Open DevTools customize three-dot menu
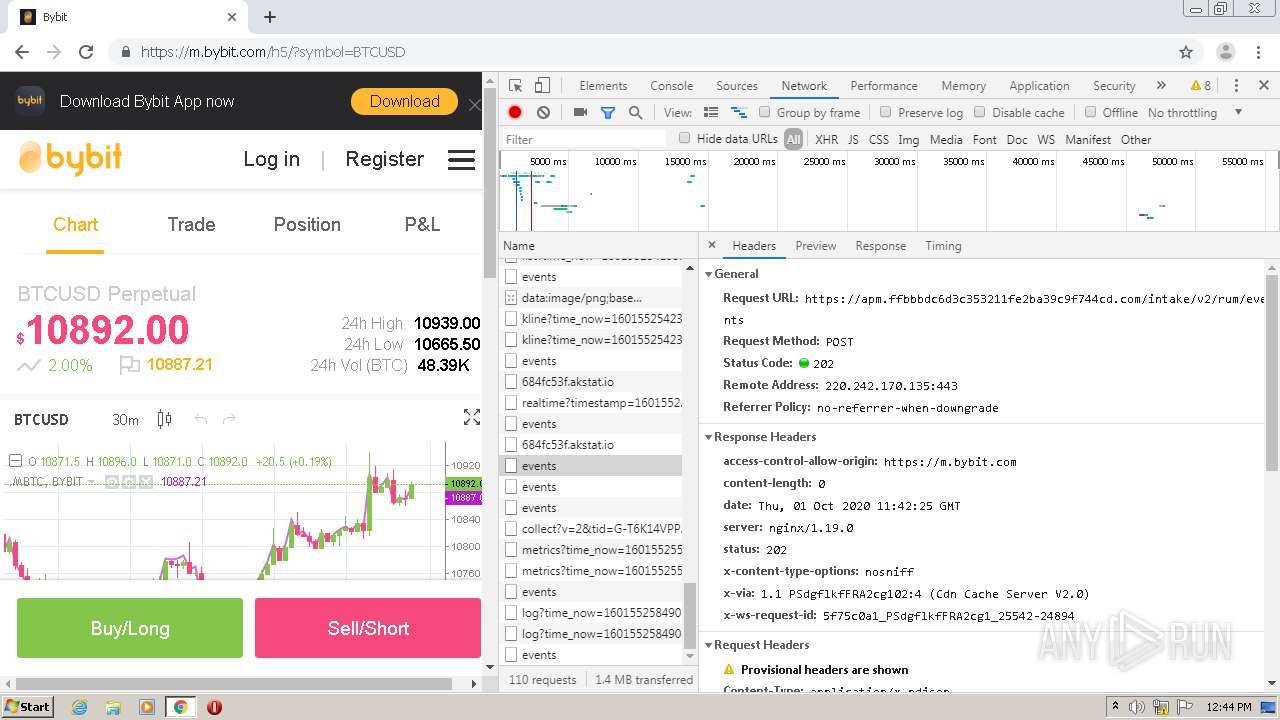 [1236, 86]
